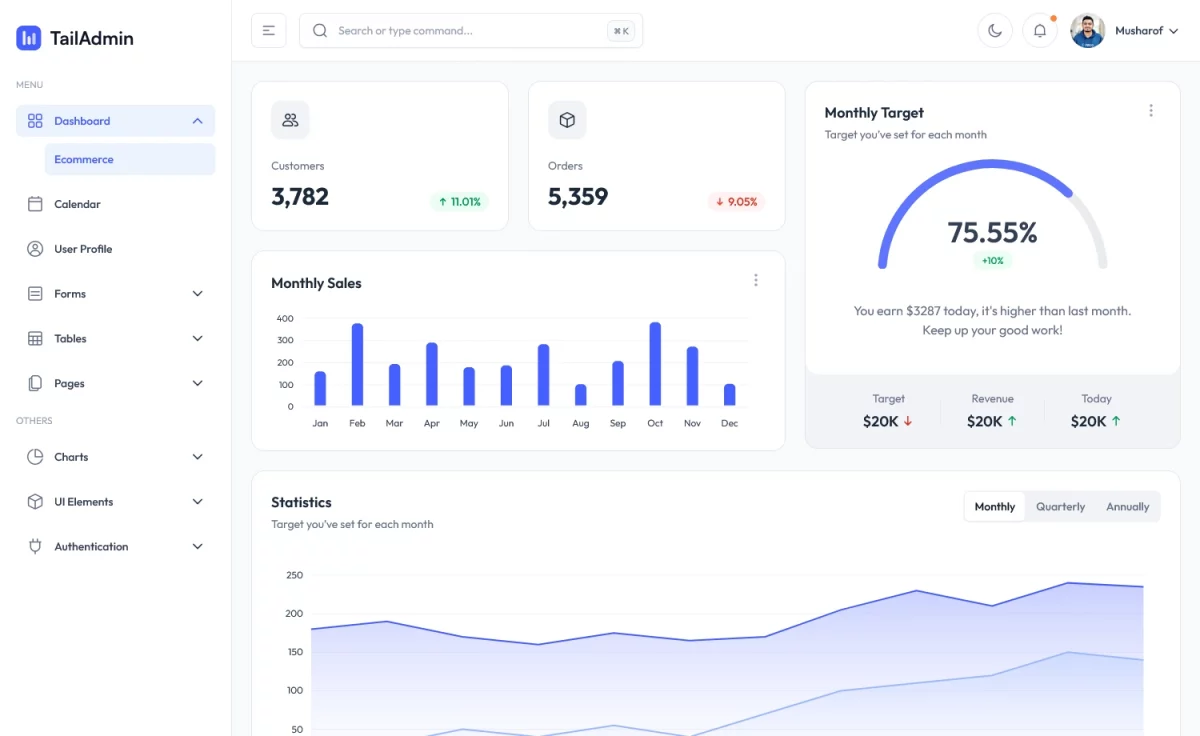This screenshot has width=1200, height=736.
Task: Toggle sidebar with the hamburger menu button
Action: (268, 31)
